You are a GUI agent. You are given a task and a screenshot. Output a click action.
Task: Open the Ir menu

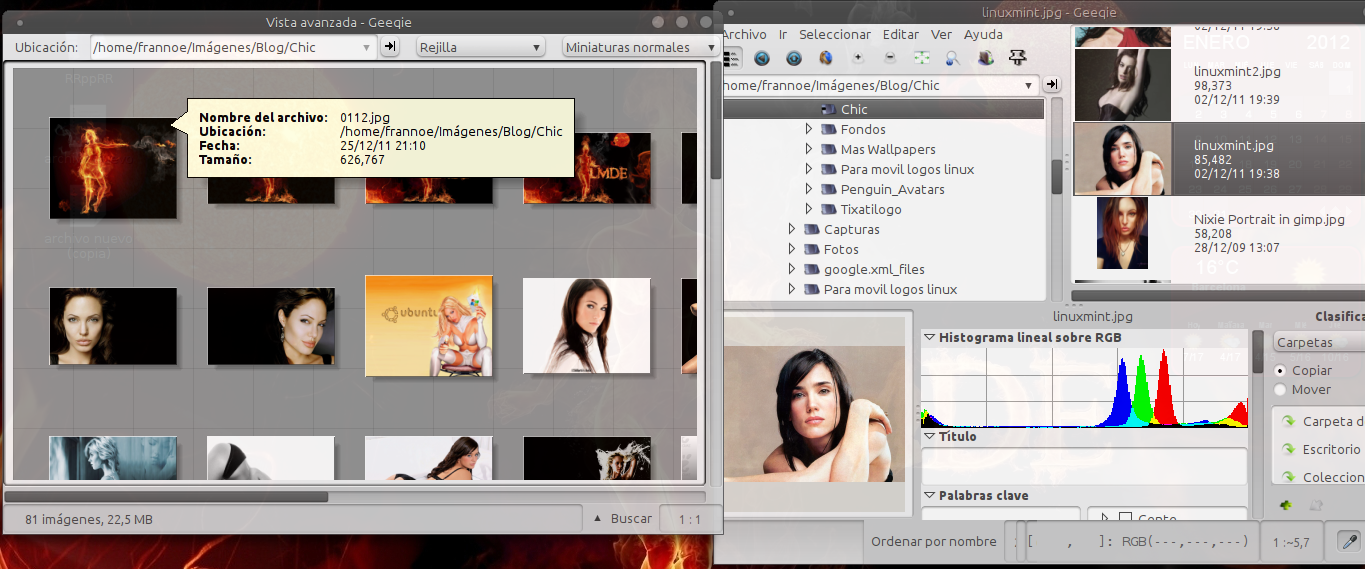pyautogui.click(x=784, y=34)
